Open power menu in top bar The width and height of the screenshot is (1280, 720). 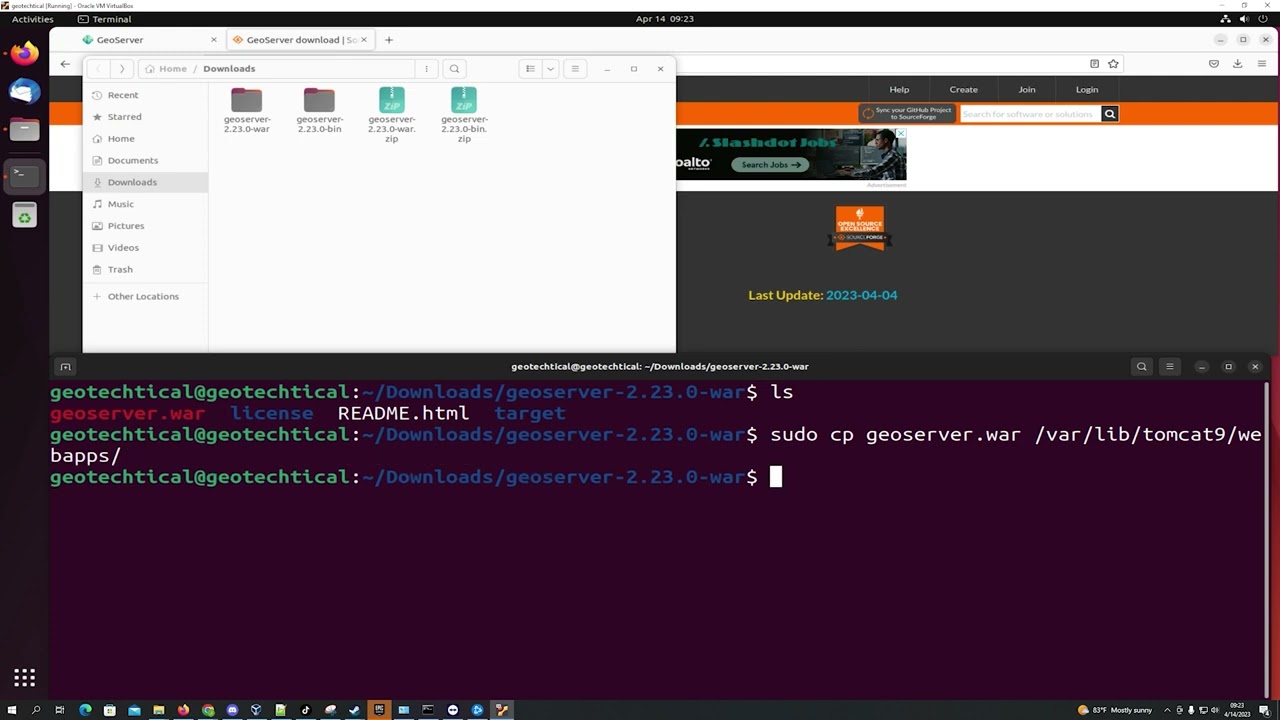tap(1263, 19)
